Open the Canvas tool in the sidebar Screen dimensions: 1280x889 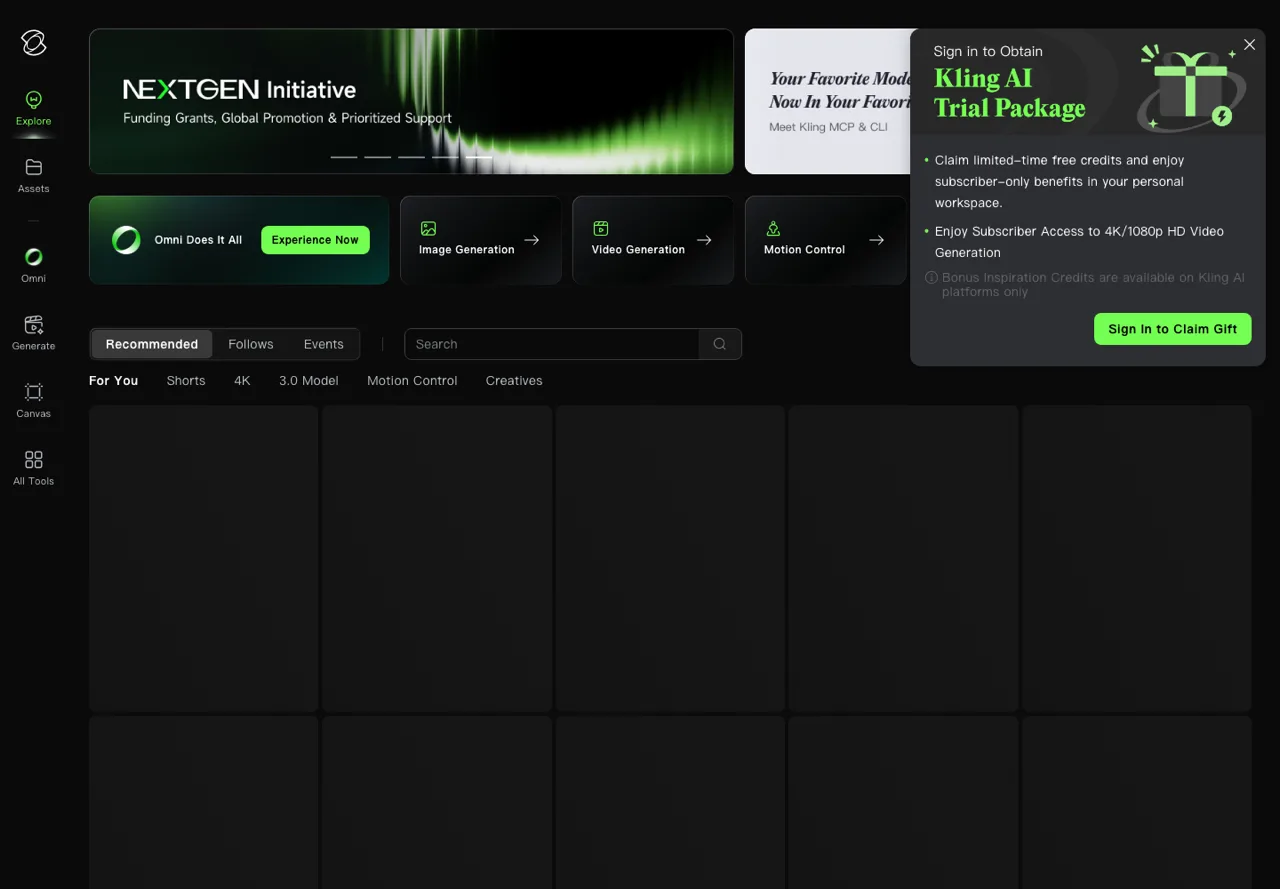(x=33, y=401)
